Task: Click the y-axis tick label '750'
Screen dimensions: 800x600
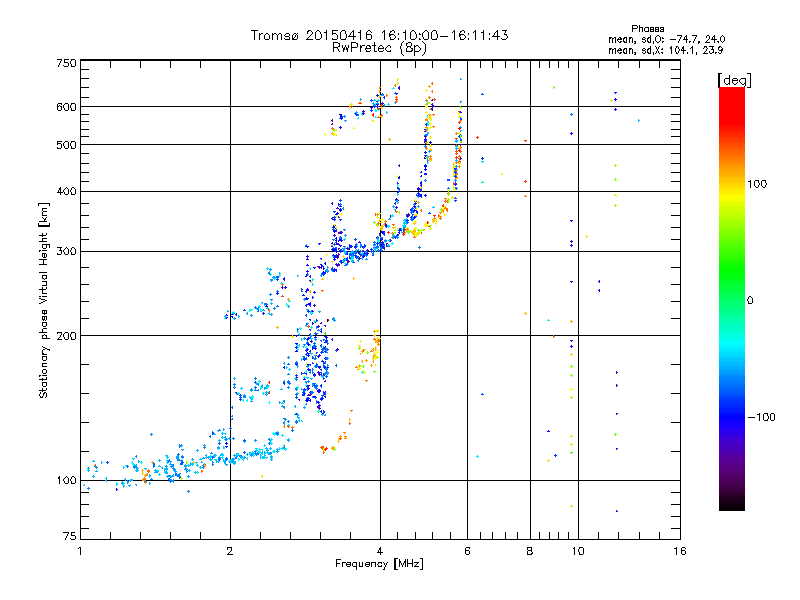Action: pos(66,64)
